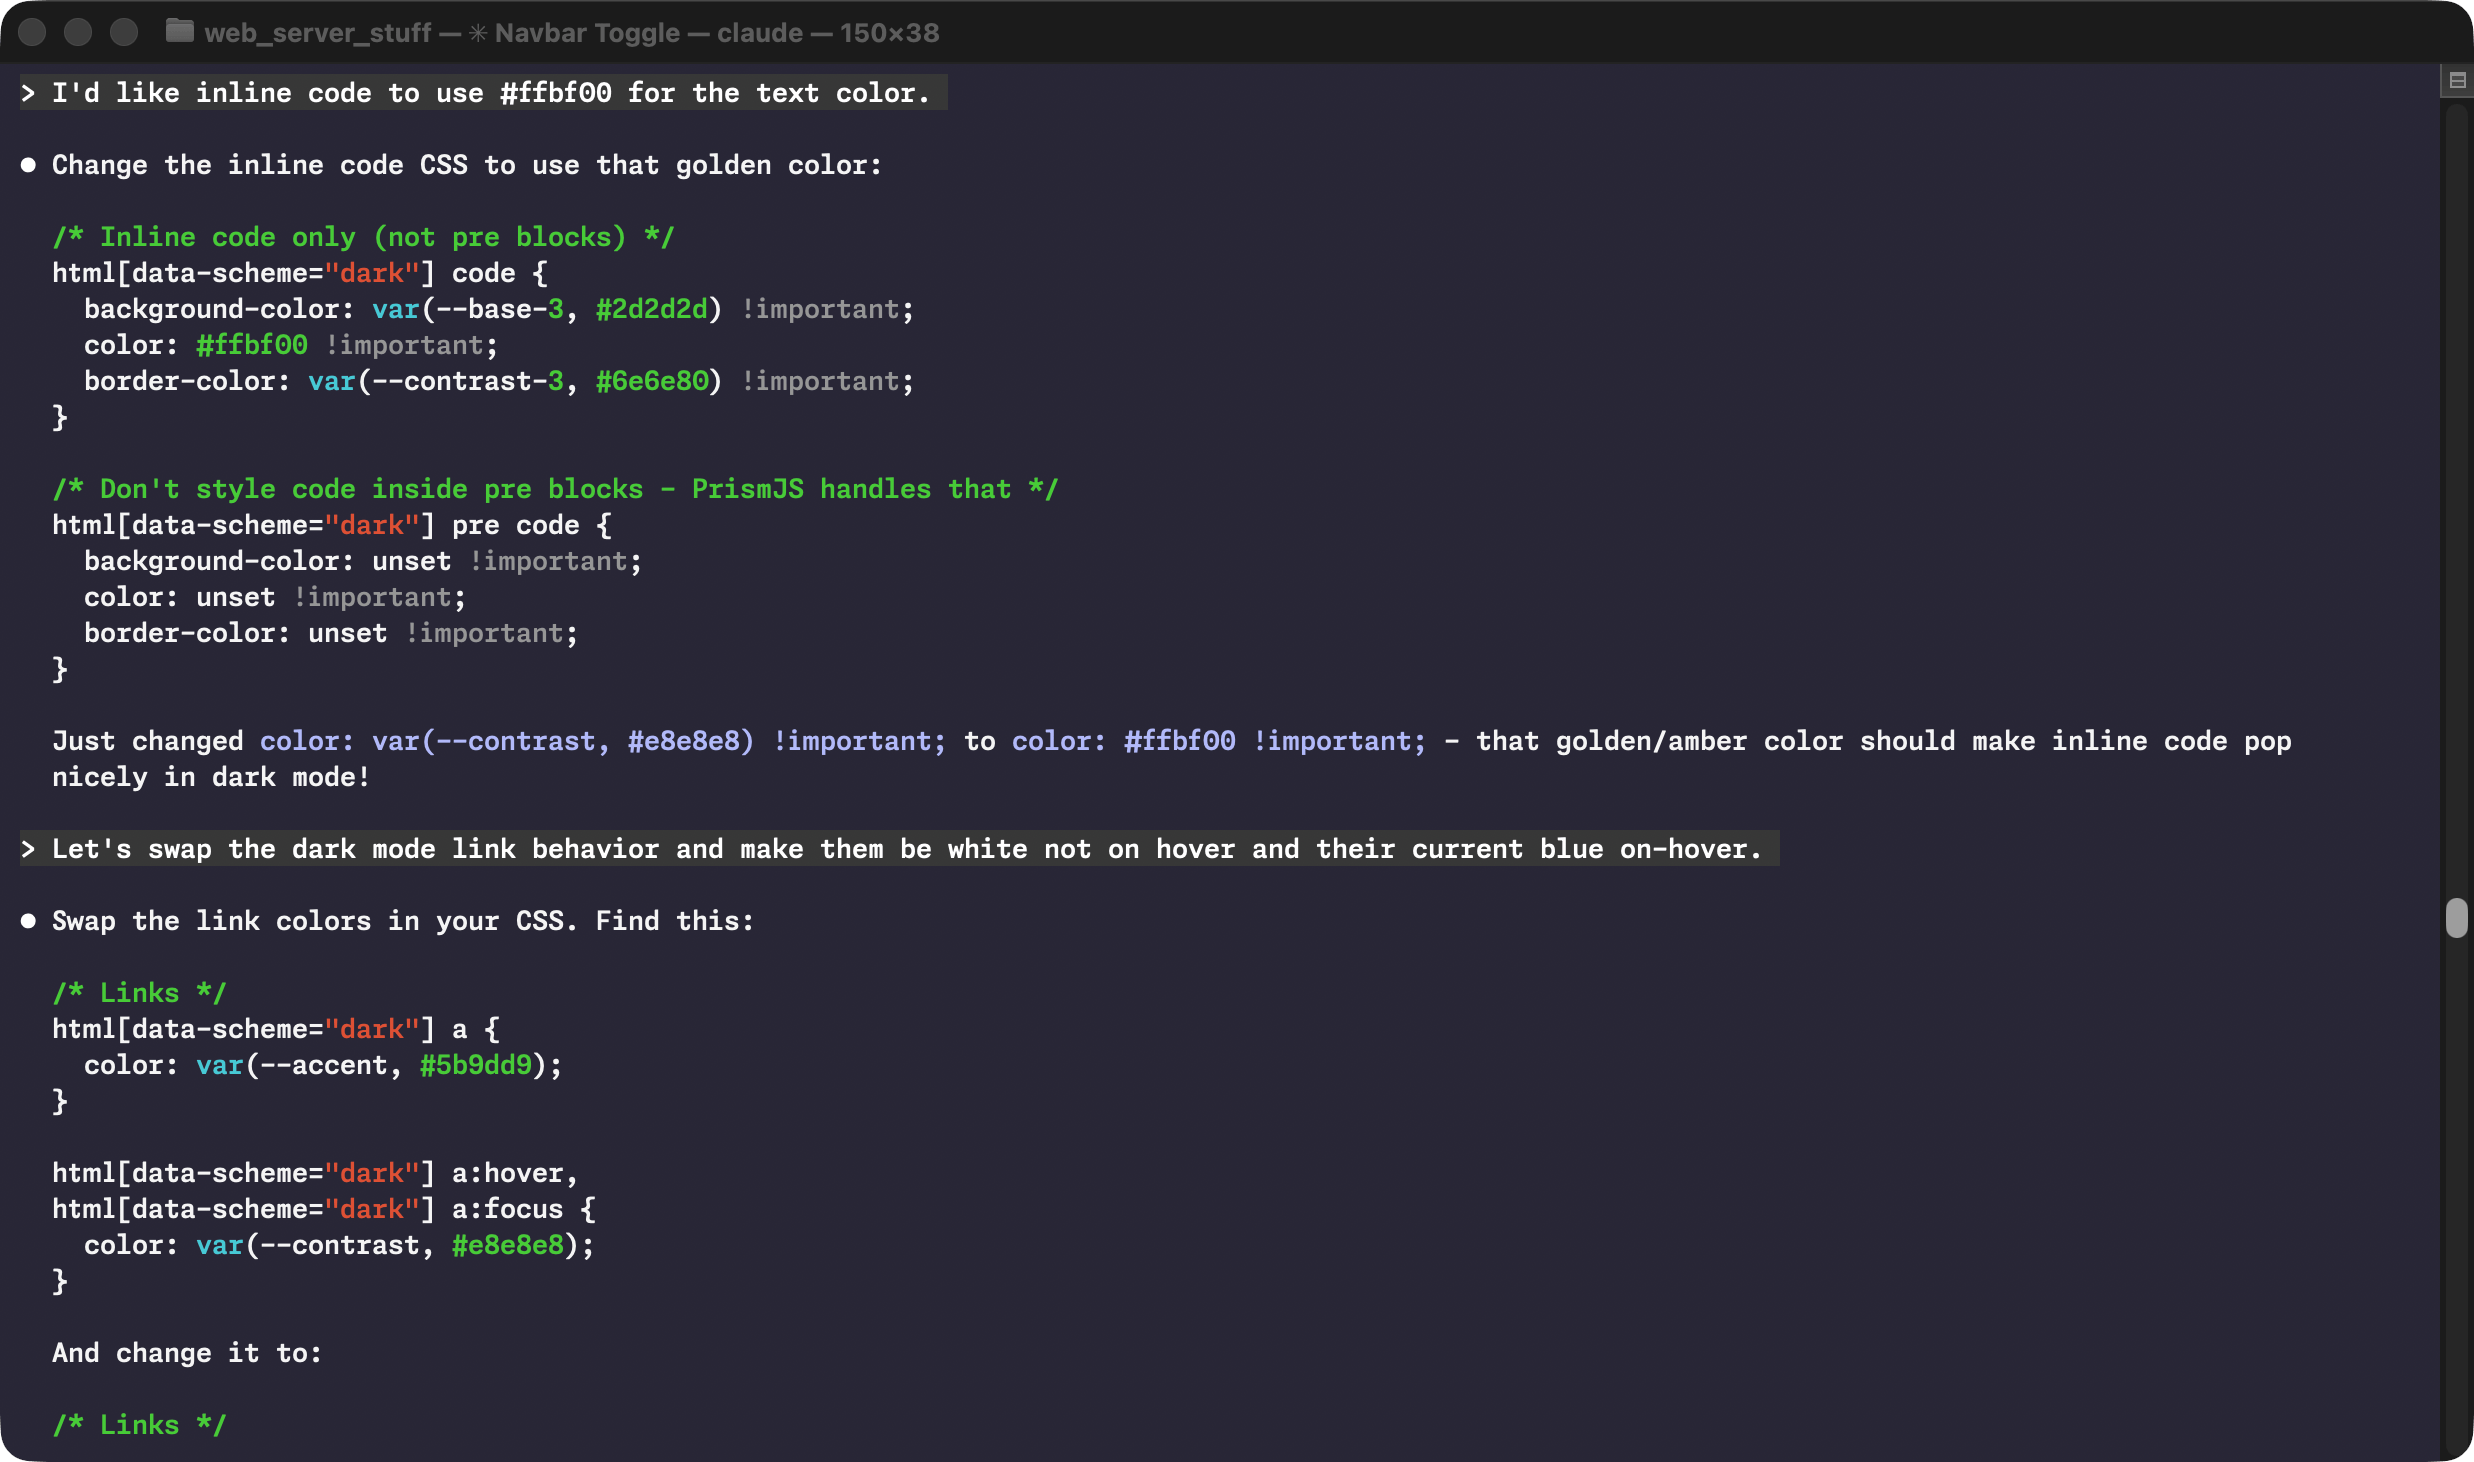Click the 'And change it to:' text
The width and height of the screenshot is (2474, 1462).
[x=186, y=1352]
